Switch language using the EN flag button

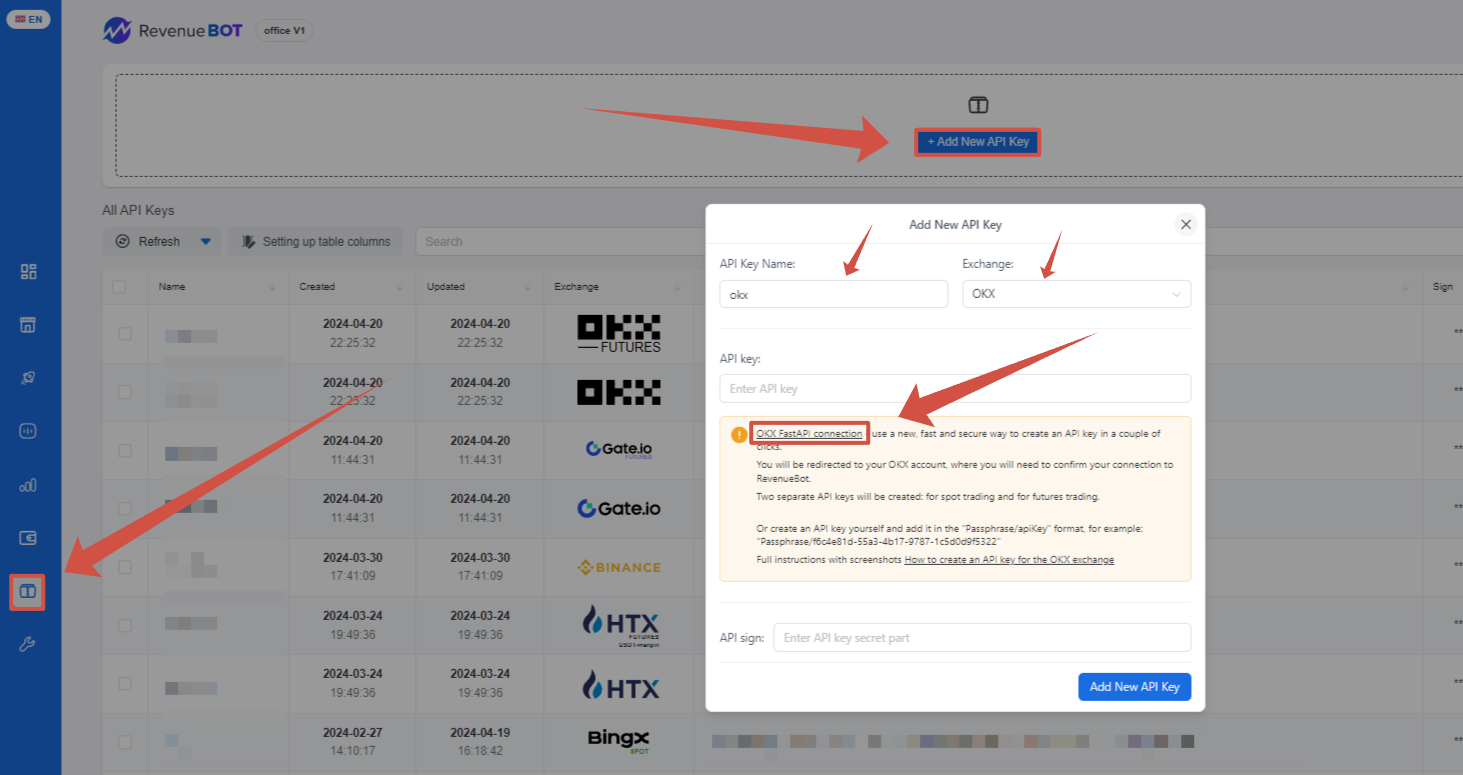(28, 19)
